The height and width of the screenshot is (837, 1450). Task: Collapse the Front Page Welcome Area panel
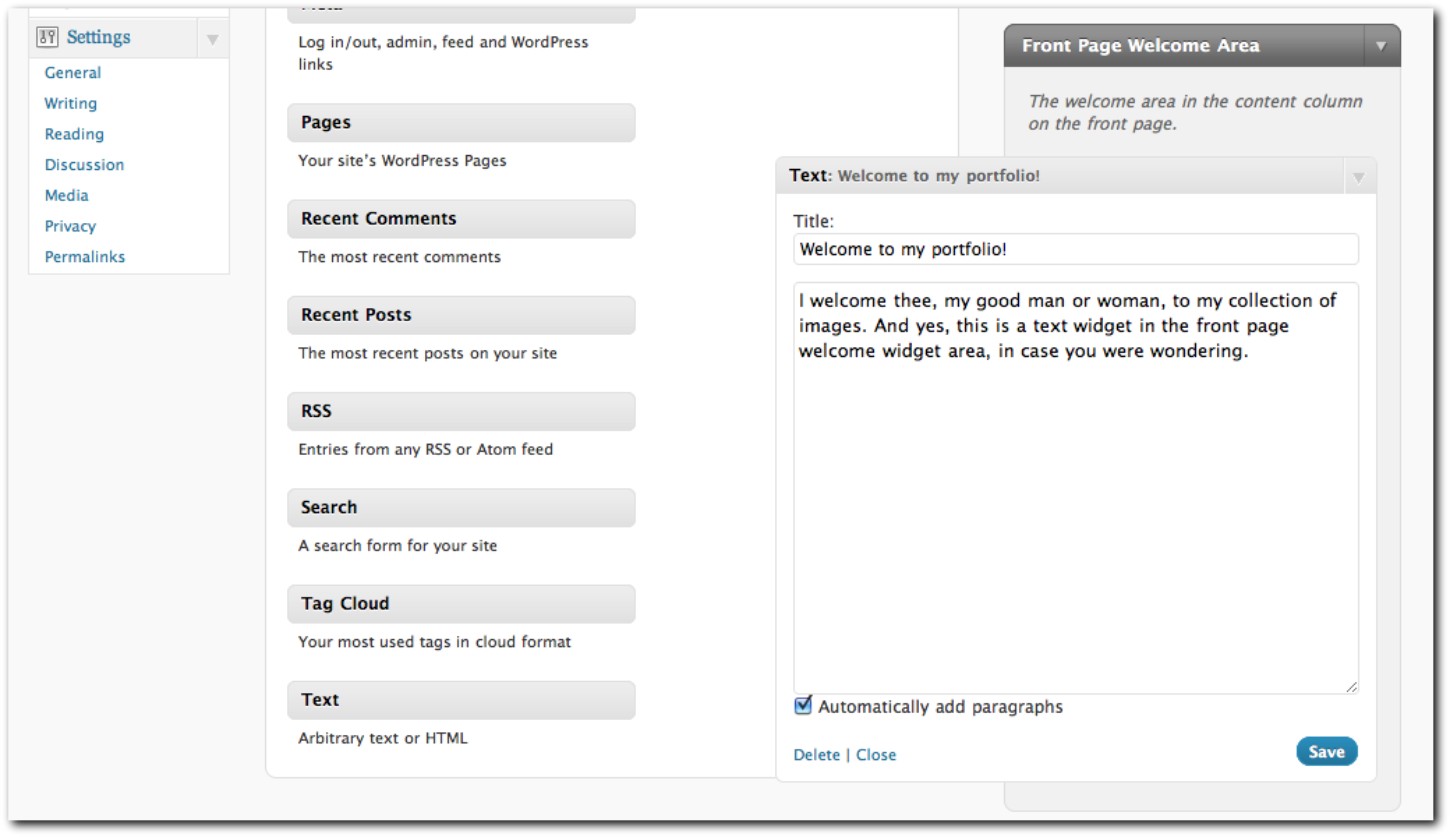pyautogui.click(x=1381, y=46)
